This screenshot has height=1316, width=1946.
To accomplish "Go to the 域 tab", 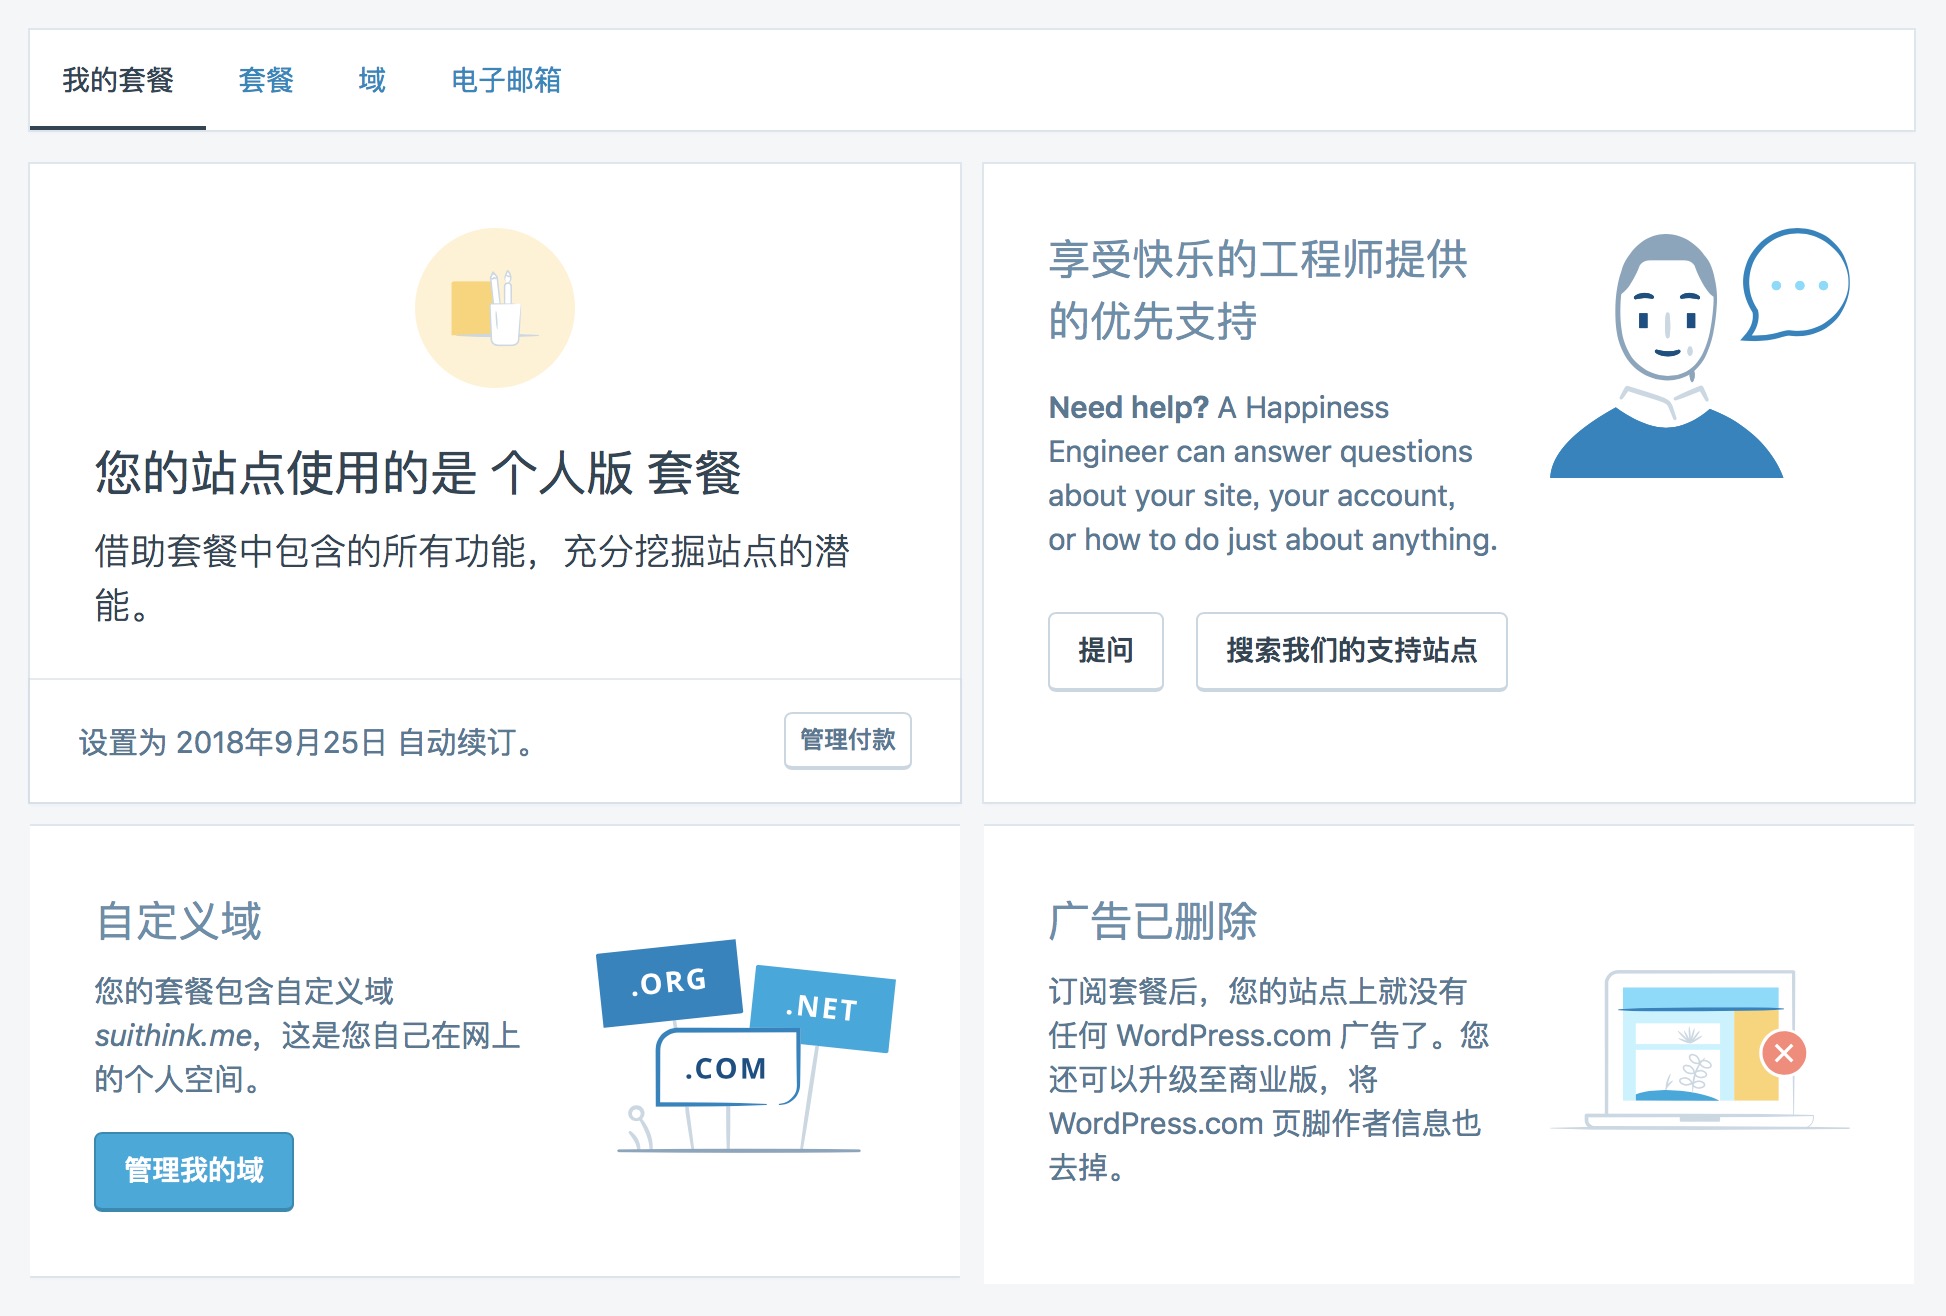I will tap(372, 80).
